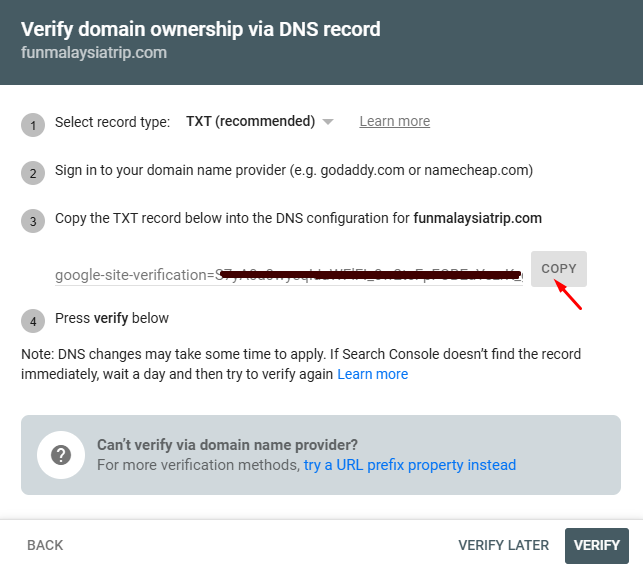
Task: Click the question mark help icon
Action: point(61,455)
